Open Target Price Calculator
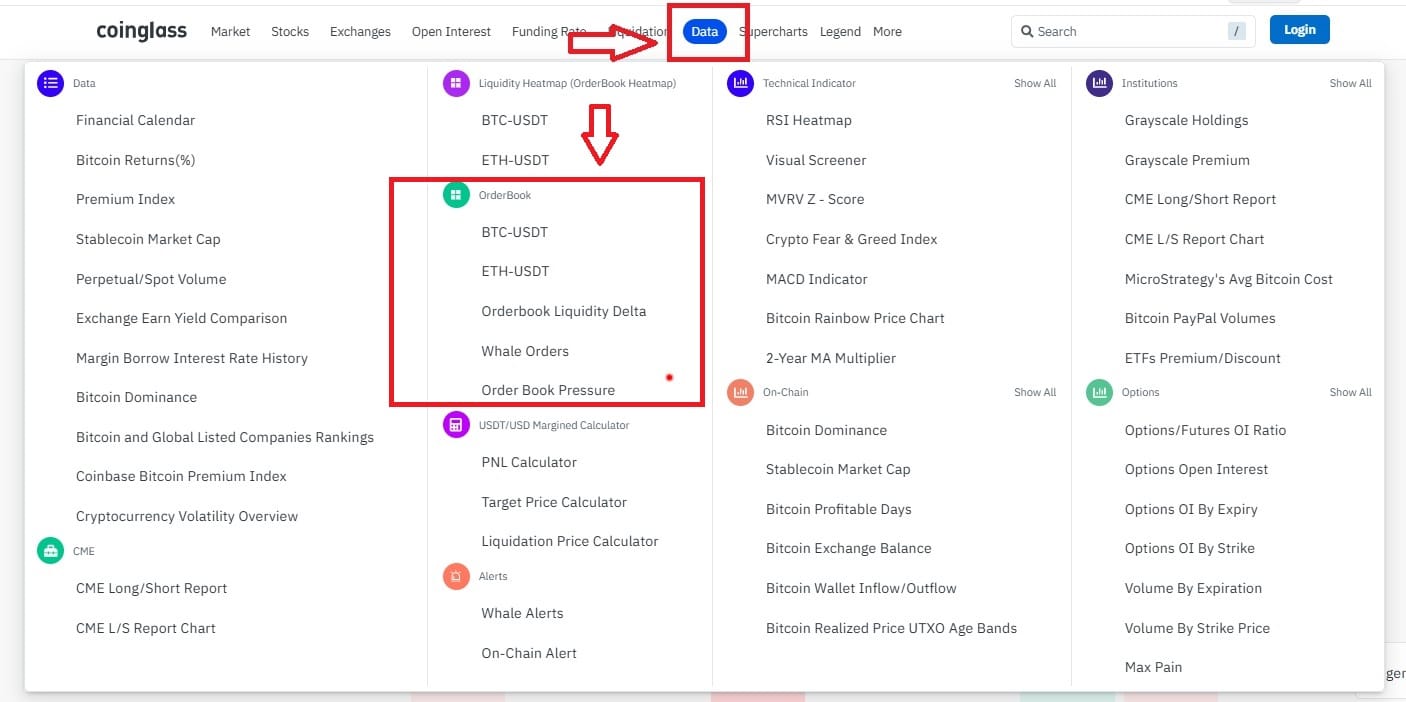Screen dimensions: 1406x702 click(x=554, y=502)
